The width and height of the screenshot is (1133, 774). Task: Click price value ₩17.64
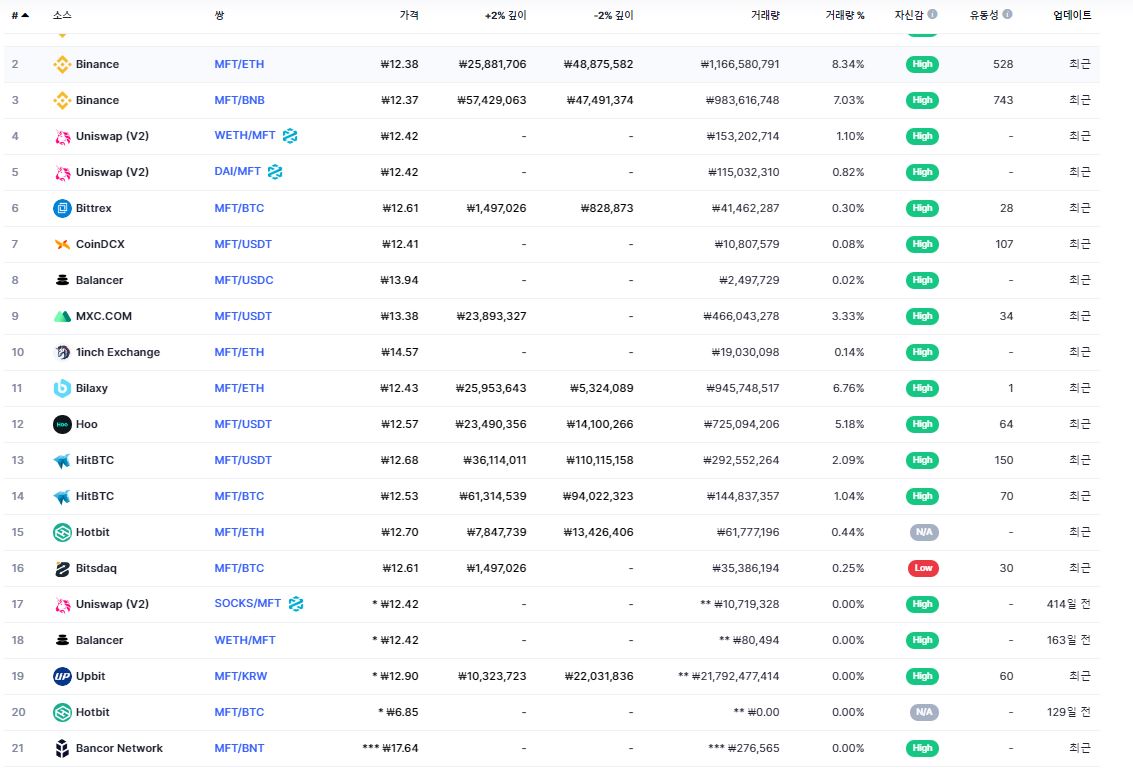400,749
